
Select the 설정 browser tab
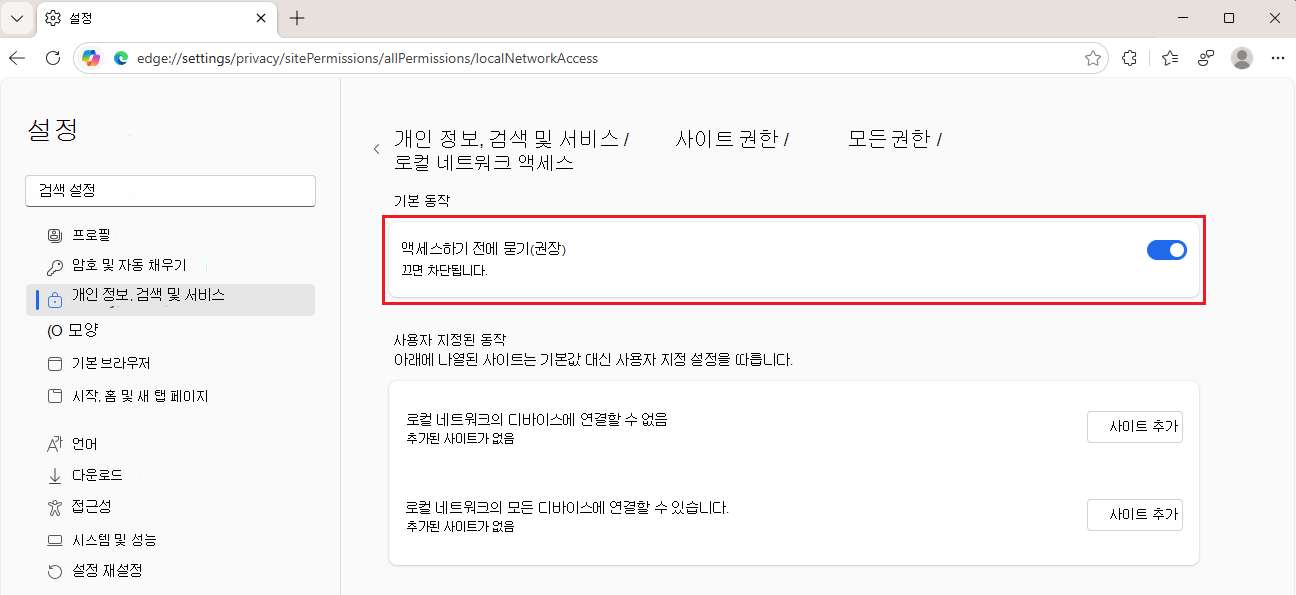(156, 18)
